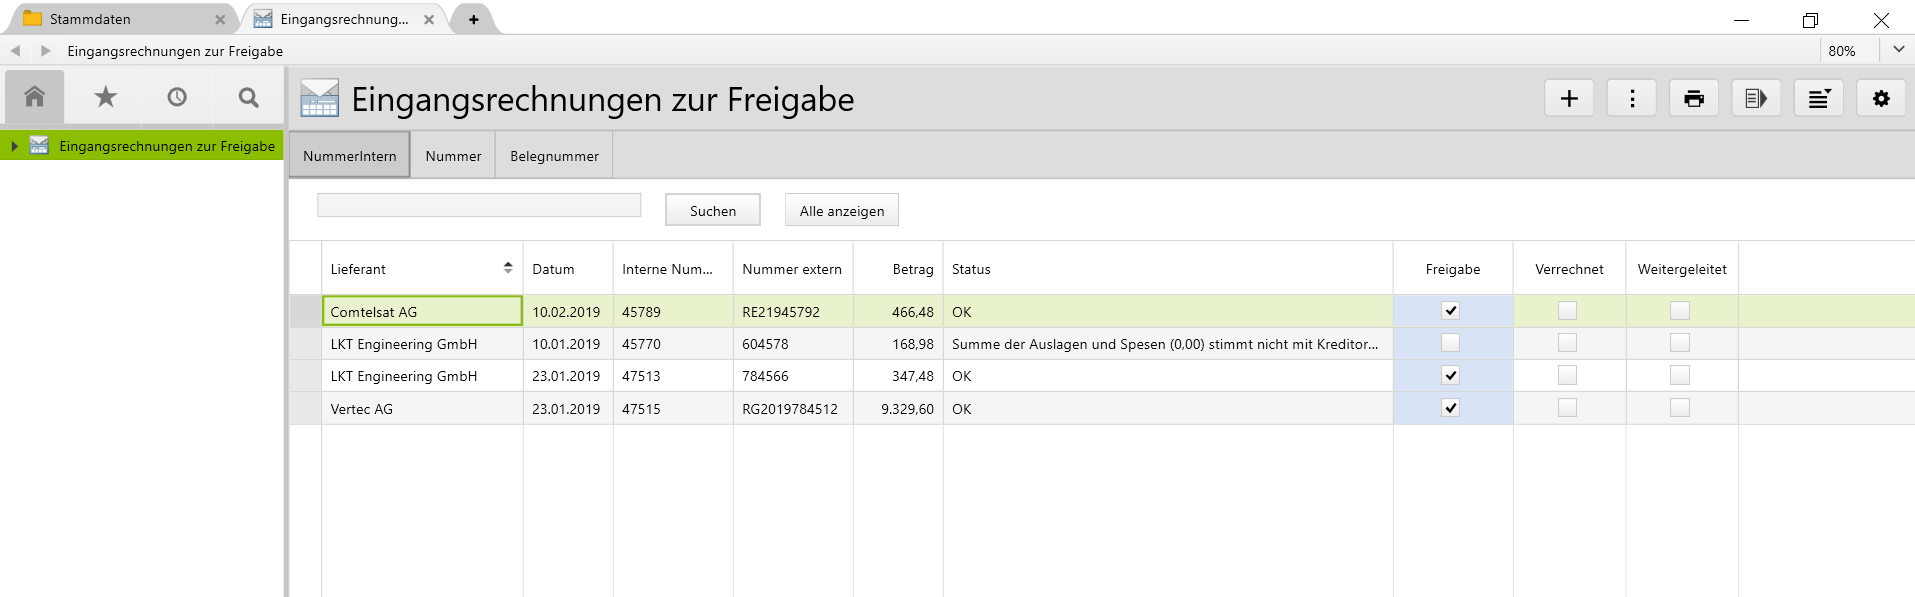1915x597 pixels.
Task: Restore the window with the restore button
Action: click(x=1810, y=20)
